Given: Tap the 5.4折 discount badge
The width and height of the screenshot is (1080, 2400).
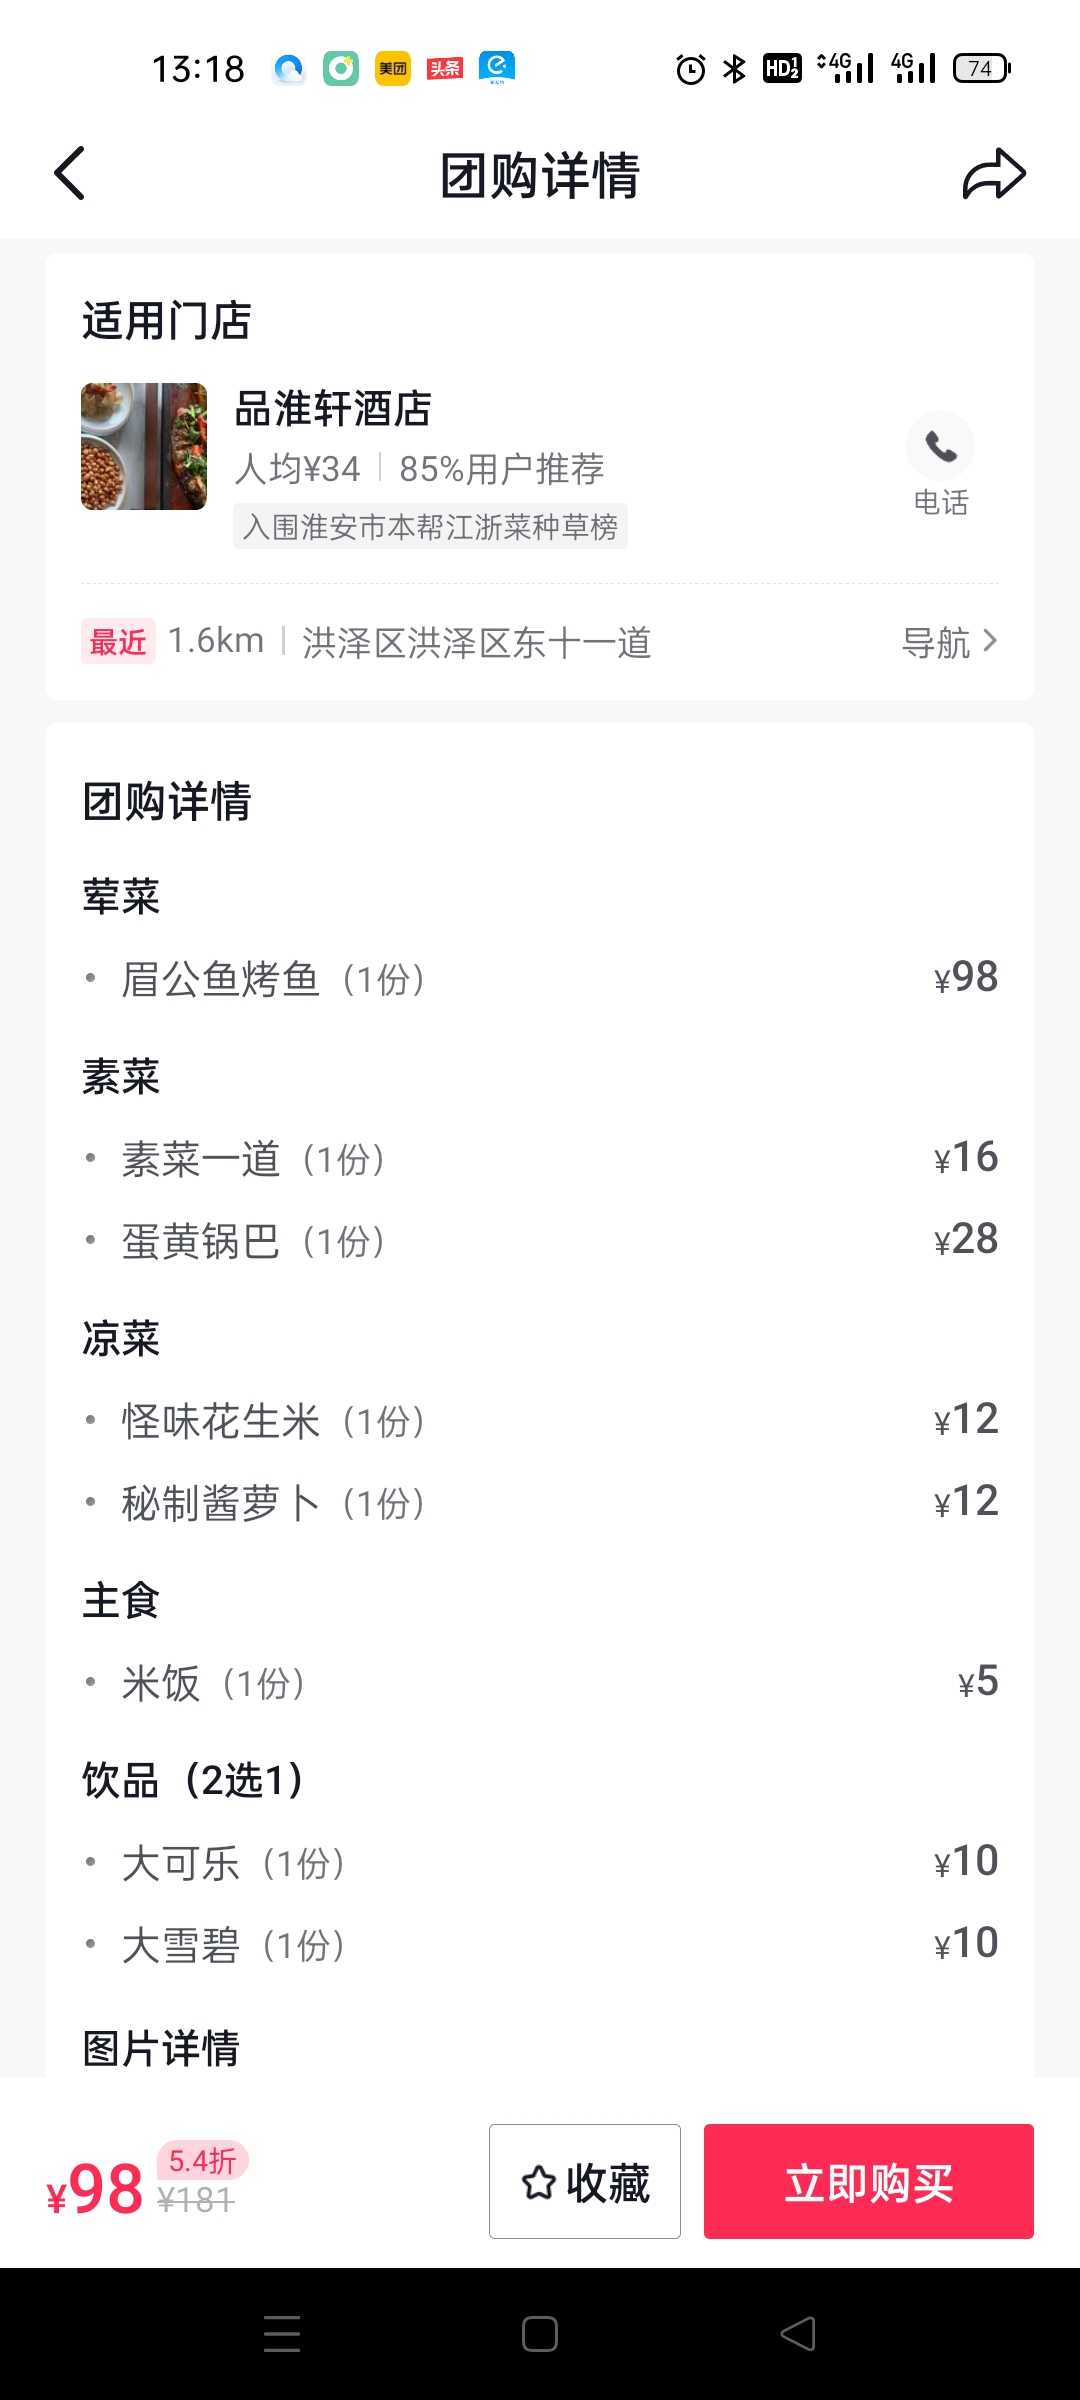Looking at the screenshot, I should point(202,2161).
